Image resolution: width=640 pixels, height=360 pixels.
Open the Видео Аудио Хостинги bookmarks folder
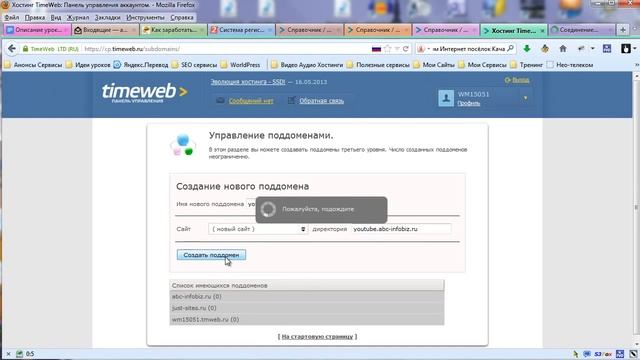pos(307,64)
